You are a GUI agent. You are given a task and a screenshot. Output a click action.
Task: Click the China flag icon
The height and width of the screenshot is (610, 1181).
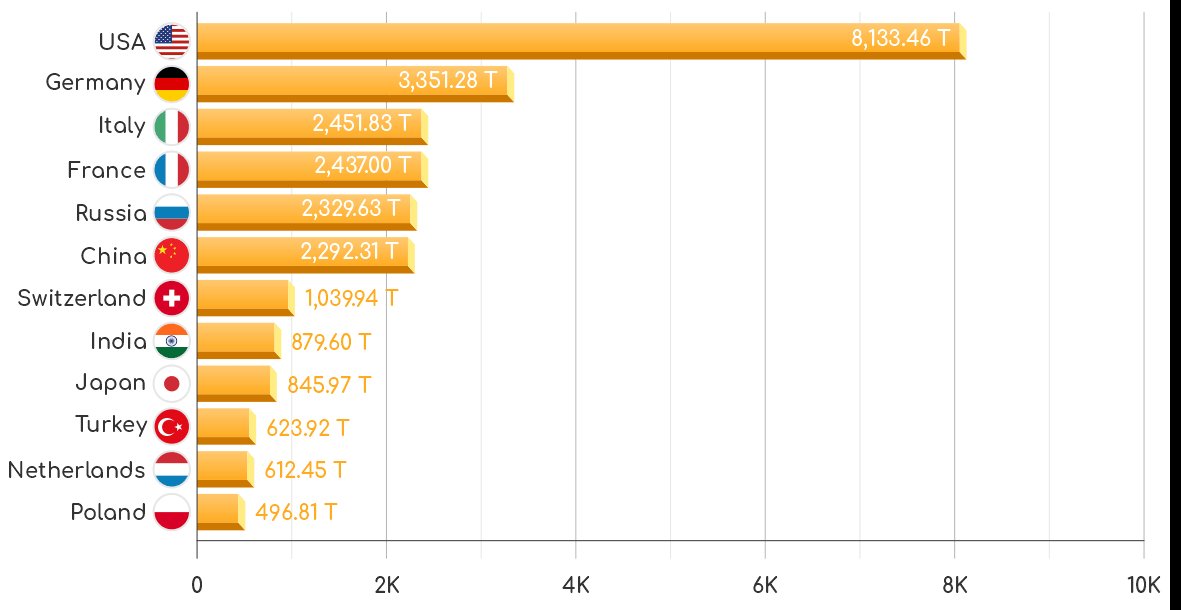click(x=172, y=256)
